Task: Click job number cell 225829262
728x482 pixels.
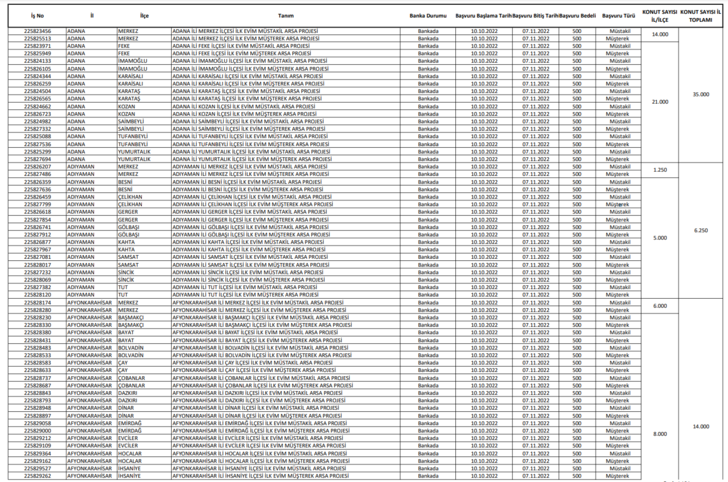Action: [38, 476]
